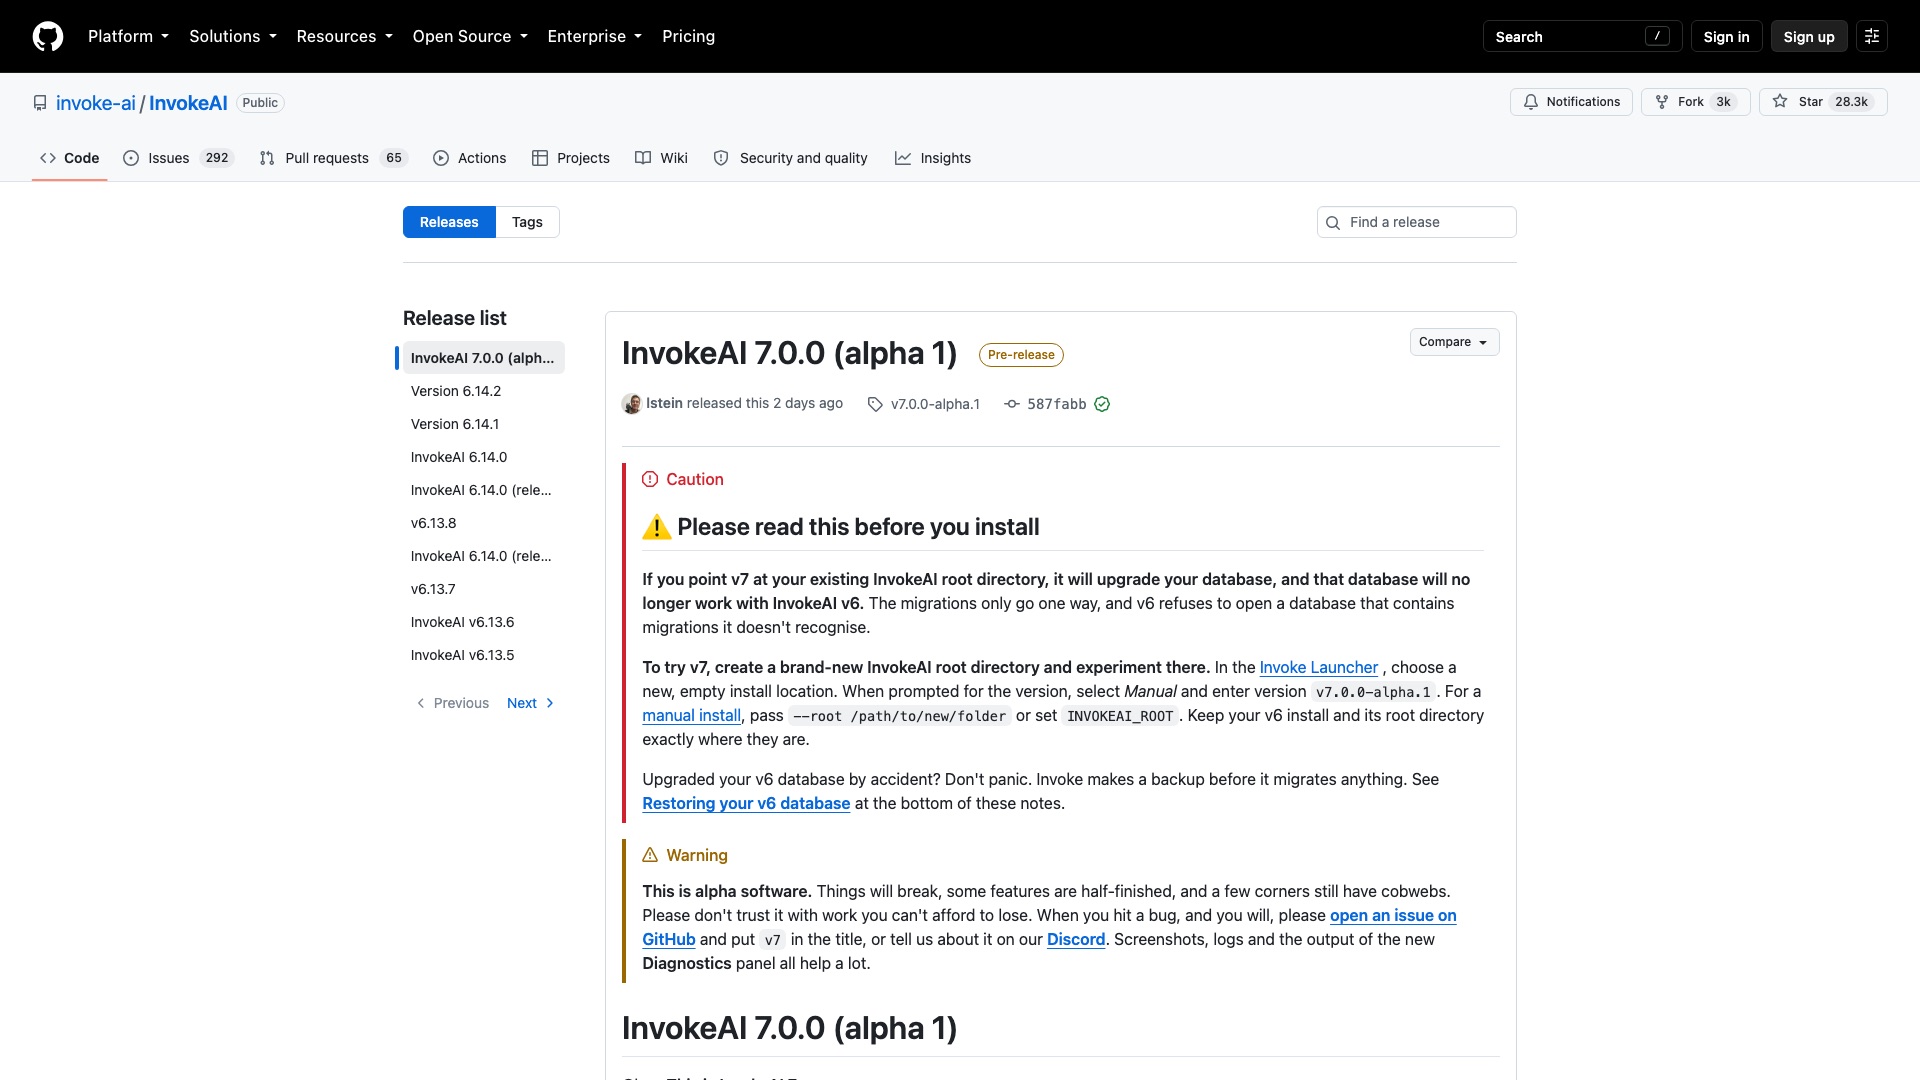Open the global navigation settings icon

[x=1872, y=36]
